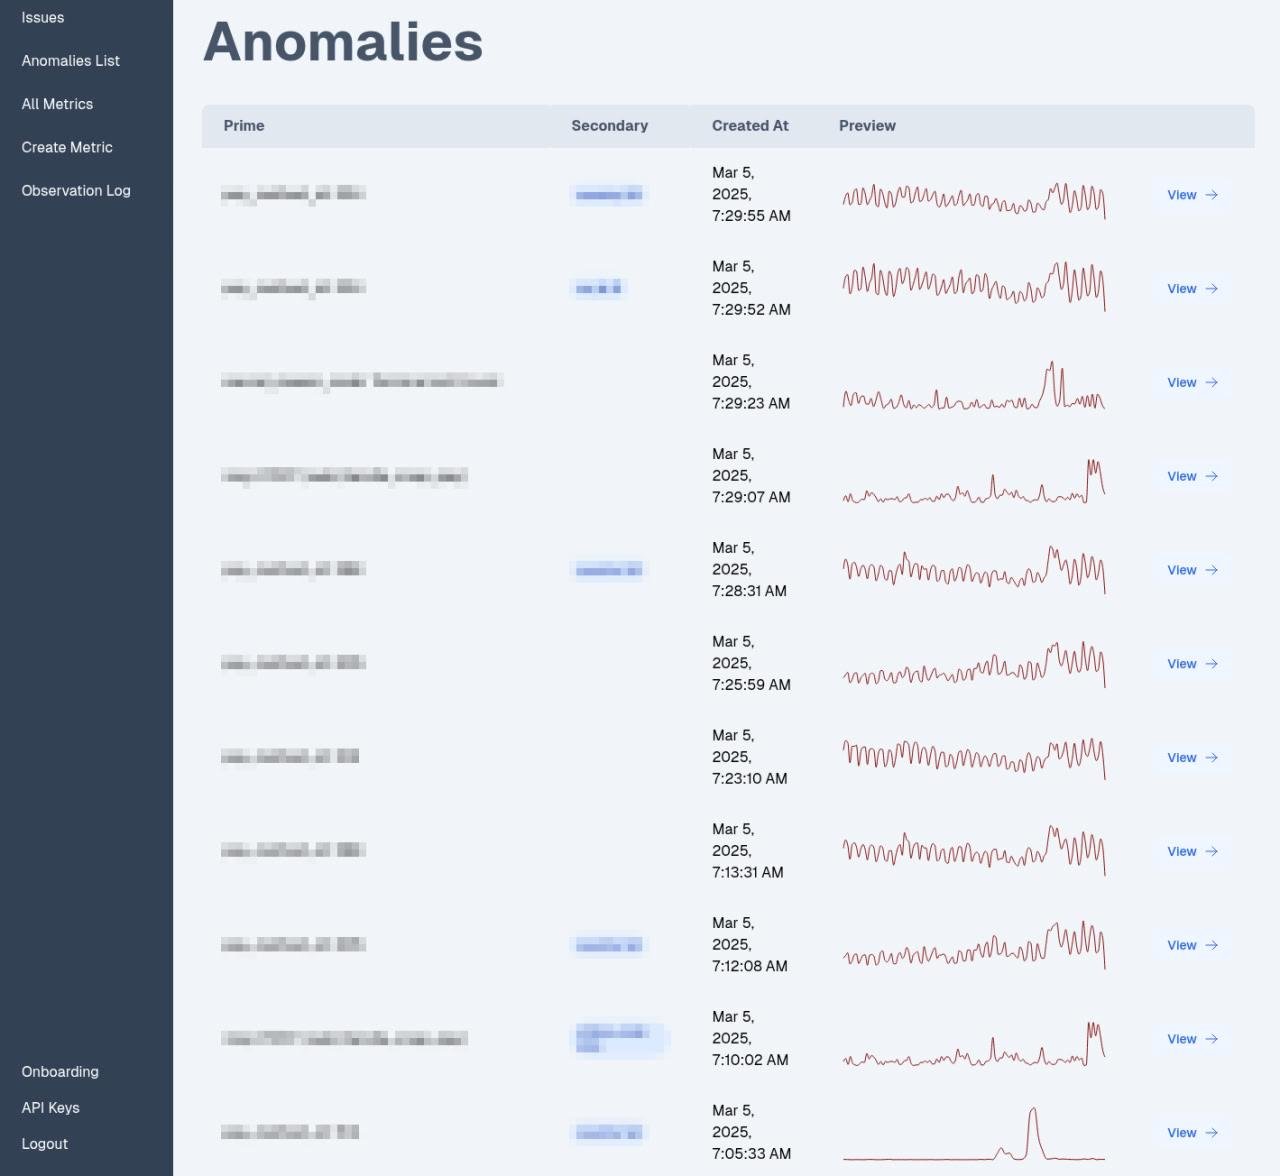The image size is (1280, 1176).
Task: Click preview chart of 7:05:33 AM anomaly
Action: pyautogui.click(x=973, y=1133)
